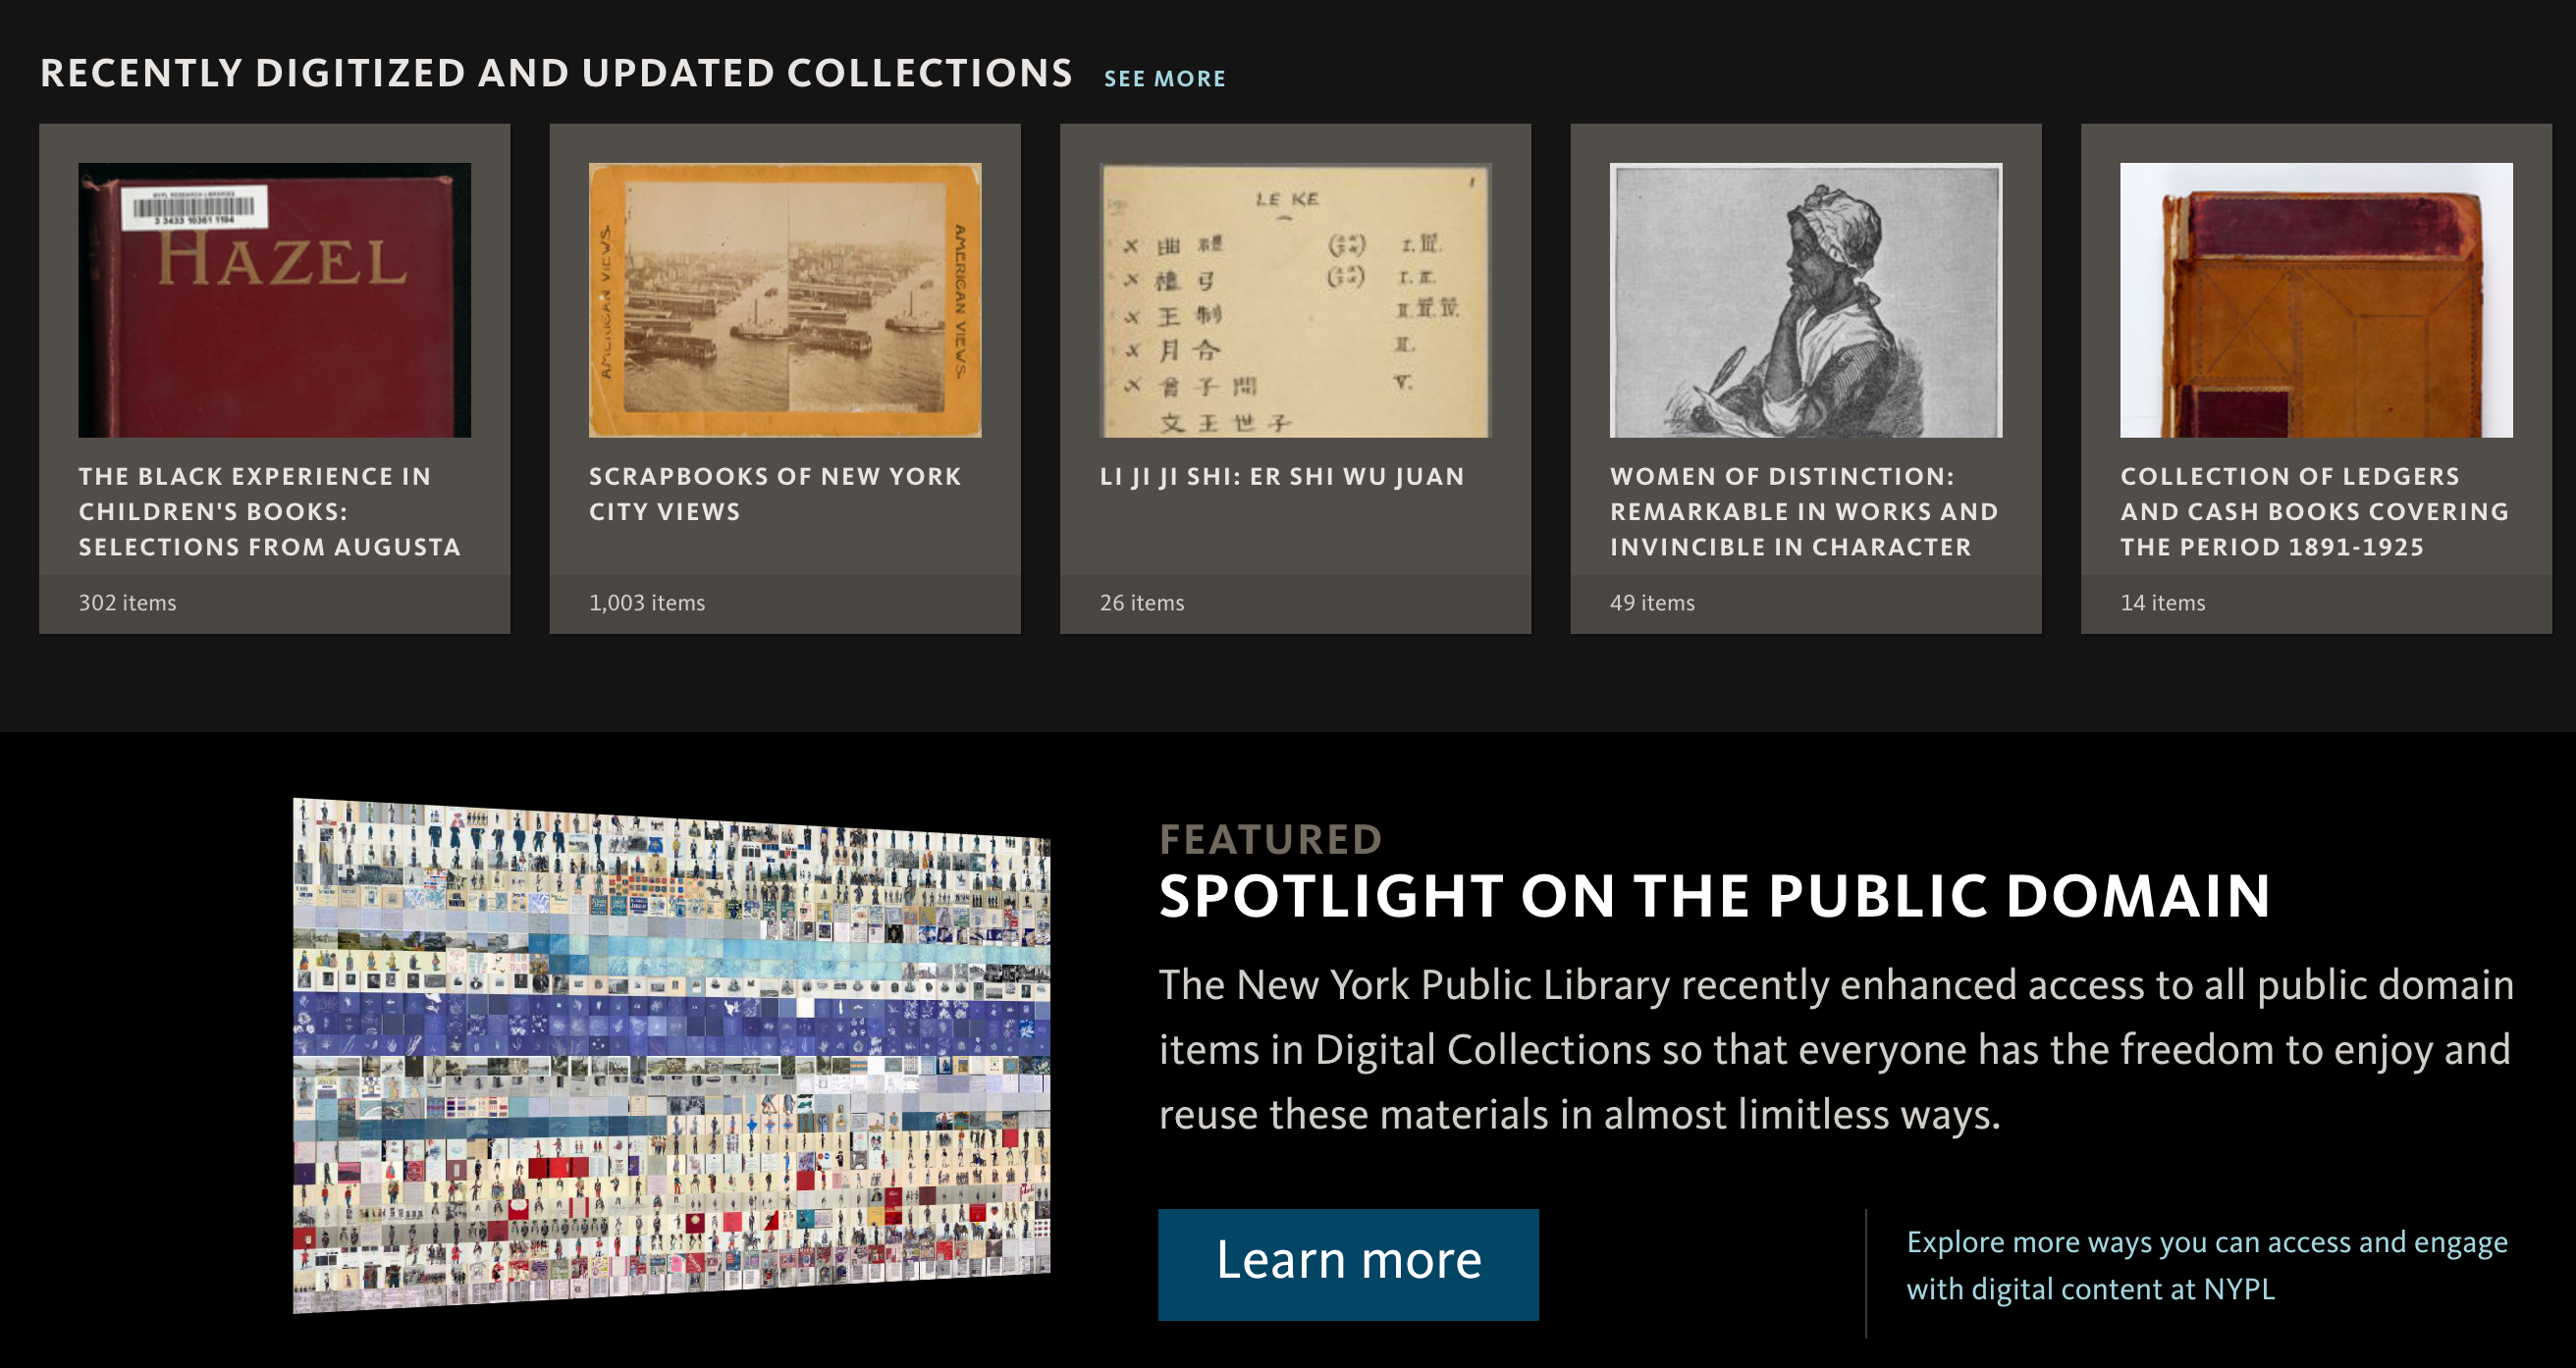Click the 49 items count

pos(1652,602)
